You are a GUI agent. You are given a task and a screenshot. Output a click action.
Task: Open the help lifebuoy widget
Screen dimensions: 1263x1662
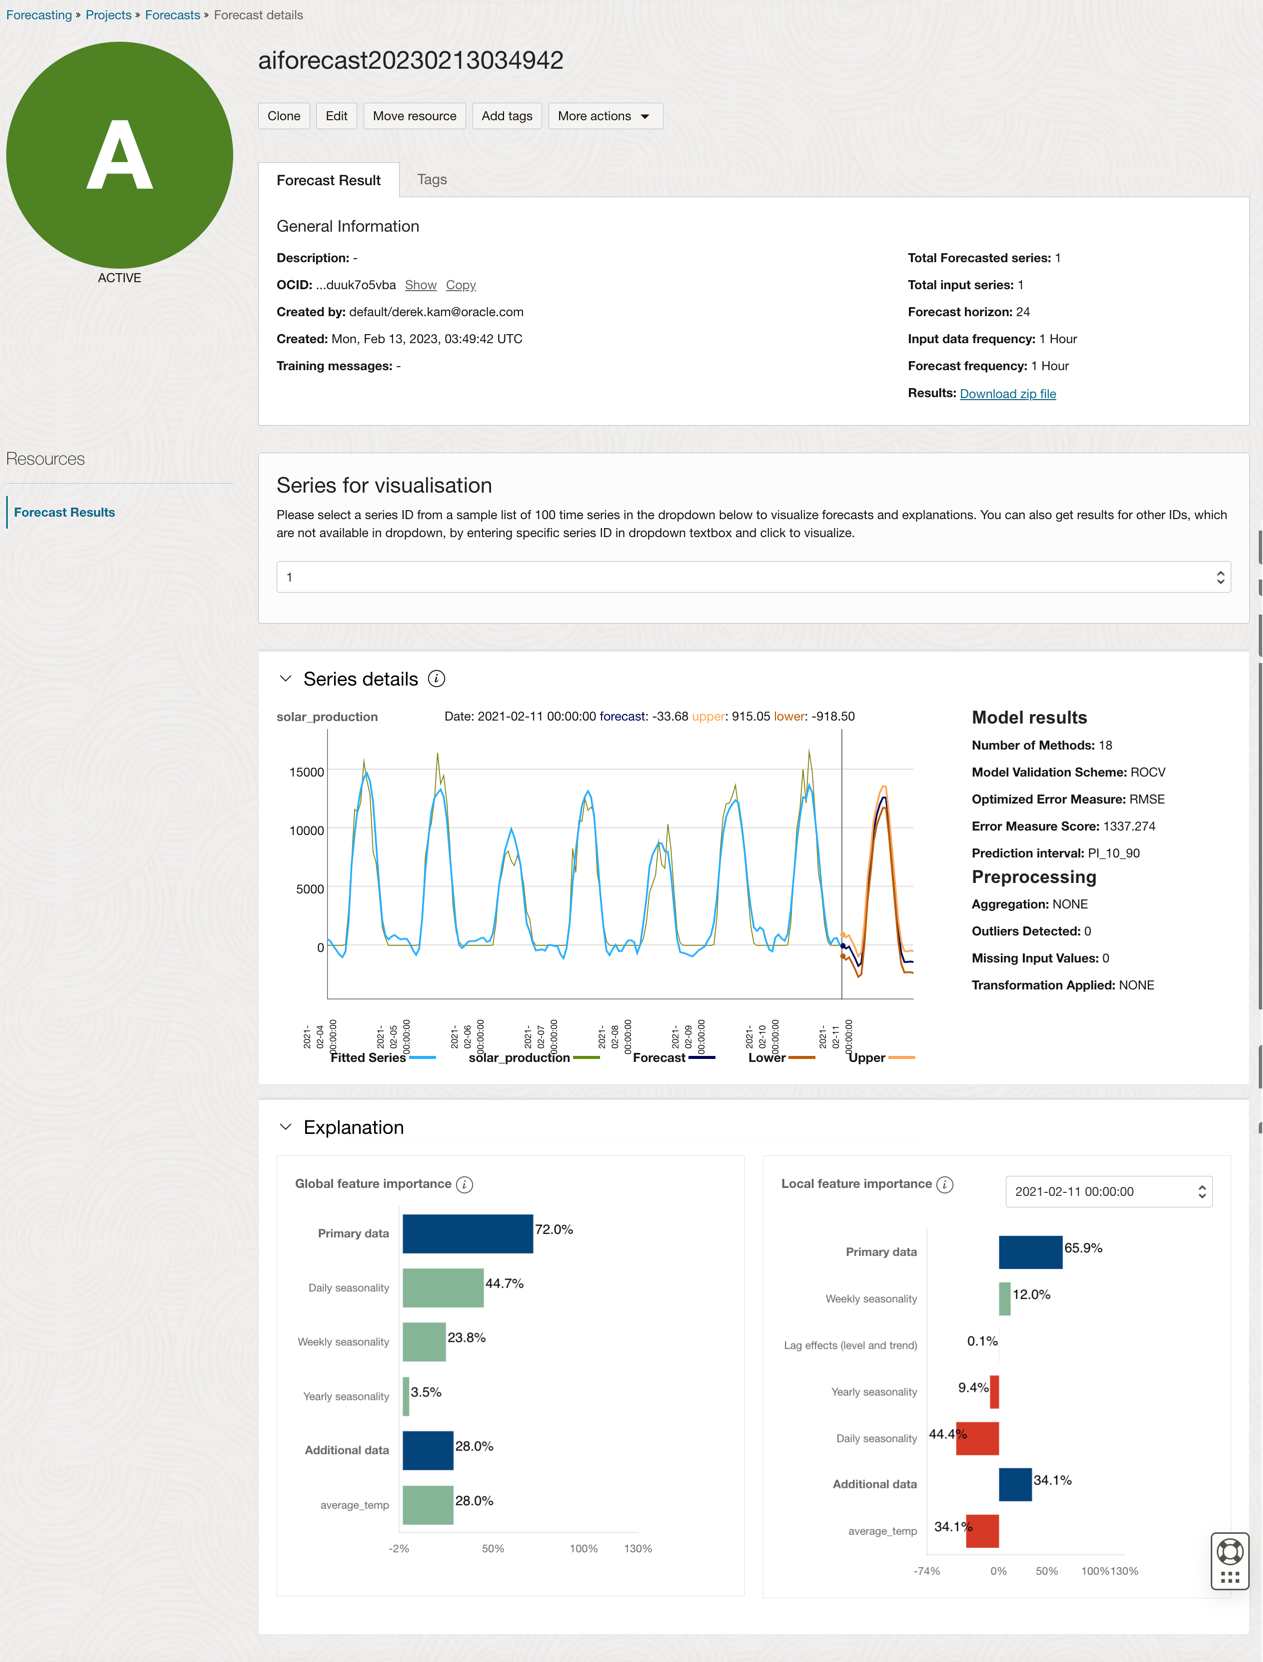tap(1230, 1552)
